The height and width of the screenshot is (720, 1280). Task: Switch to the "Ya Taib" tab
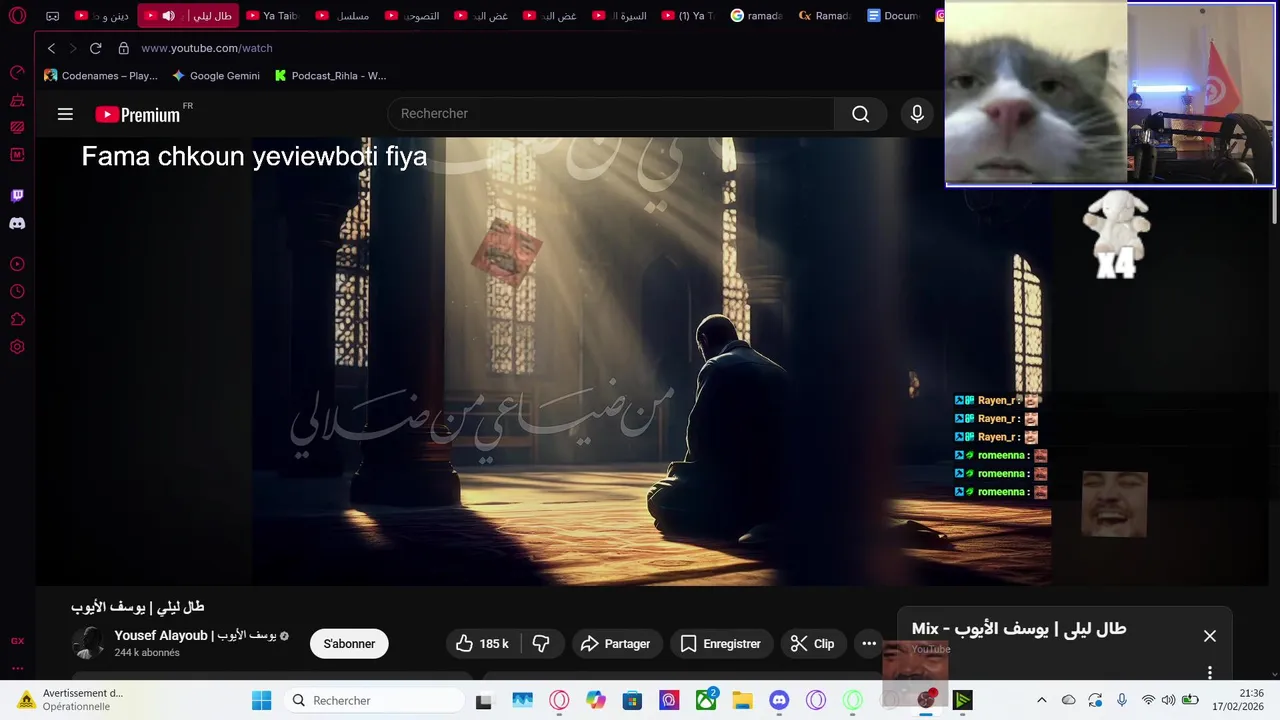tap(274, 16)
